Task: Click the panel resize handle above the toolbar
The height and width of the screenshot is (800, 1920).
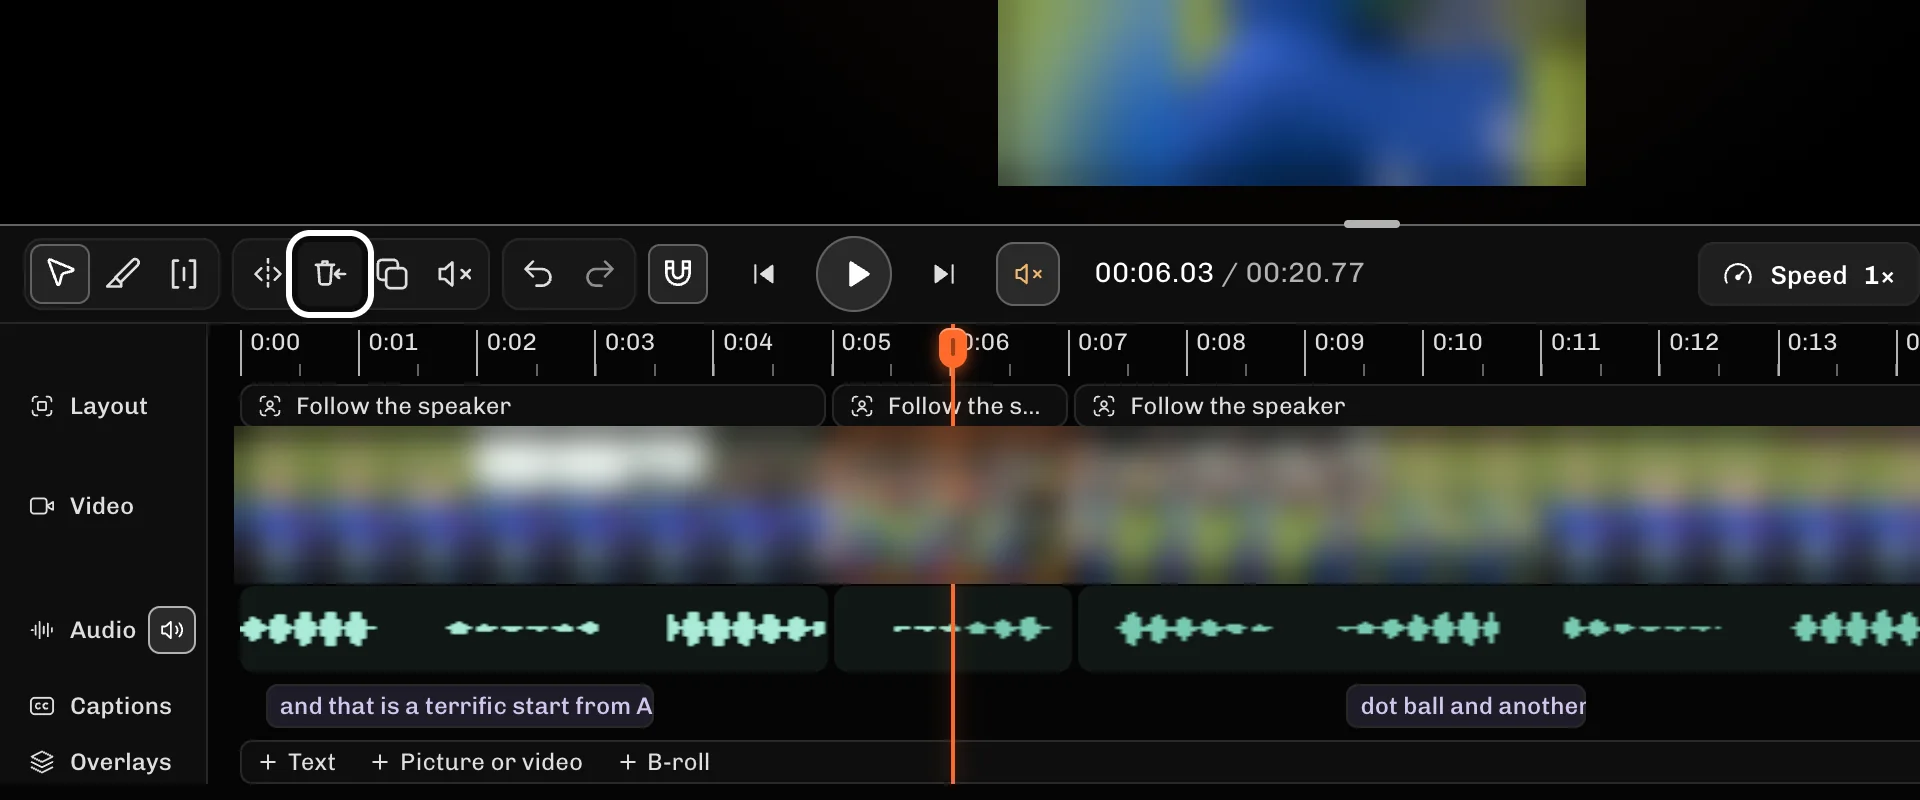Action: click(x=1372, y=224)
